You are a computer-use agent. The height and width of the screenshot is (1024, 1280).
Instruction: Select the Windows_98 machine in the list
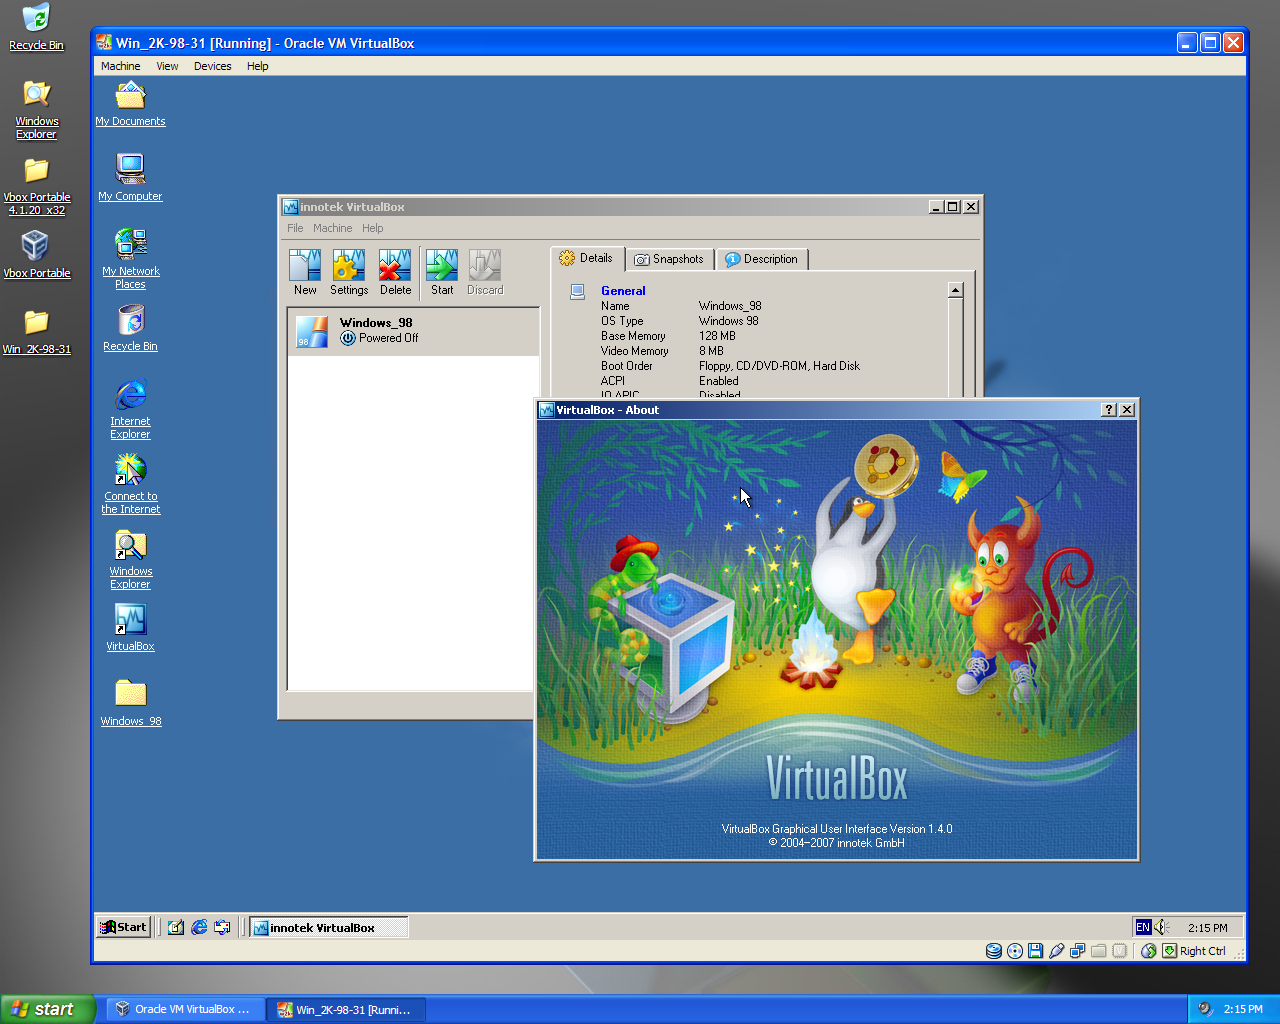pos(413,331)
